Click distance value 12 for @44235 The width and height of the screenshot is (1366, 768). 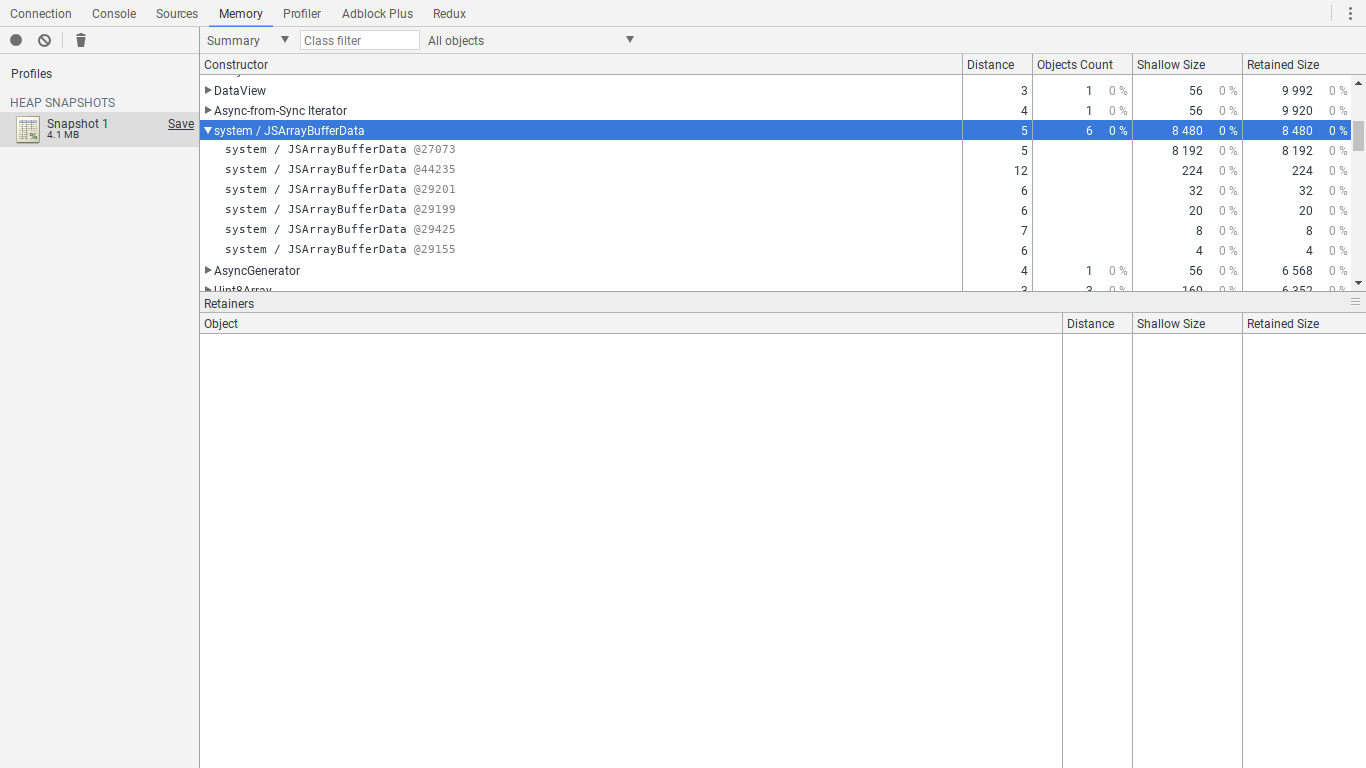pos(1021,170)
